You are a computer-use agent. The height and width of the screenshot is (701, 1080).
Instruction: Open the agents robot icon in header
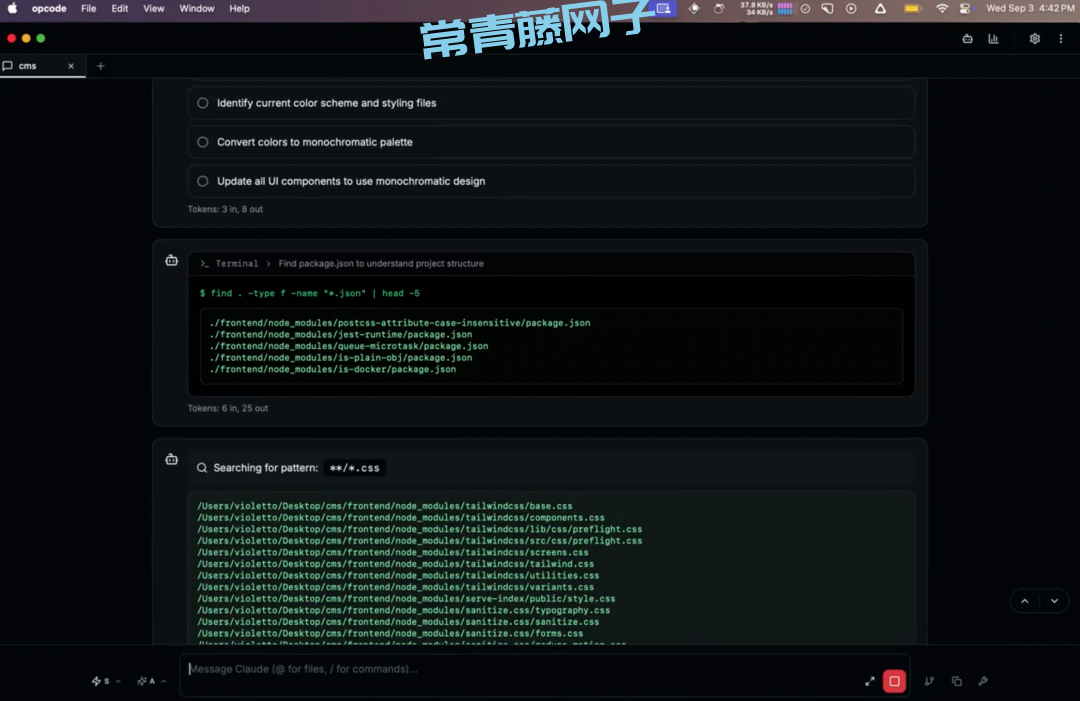point(967,39)
